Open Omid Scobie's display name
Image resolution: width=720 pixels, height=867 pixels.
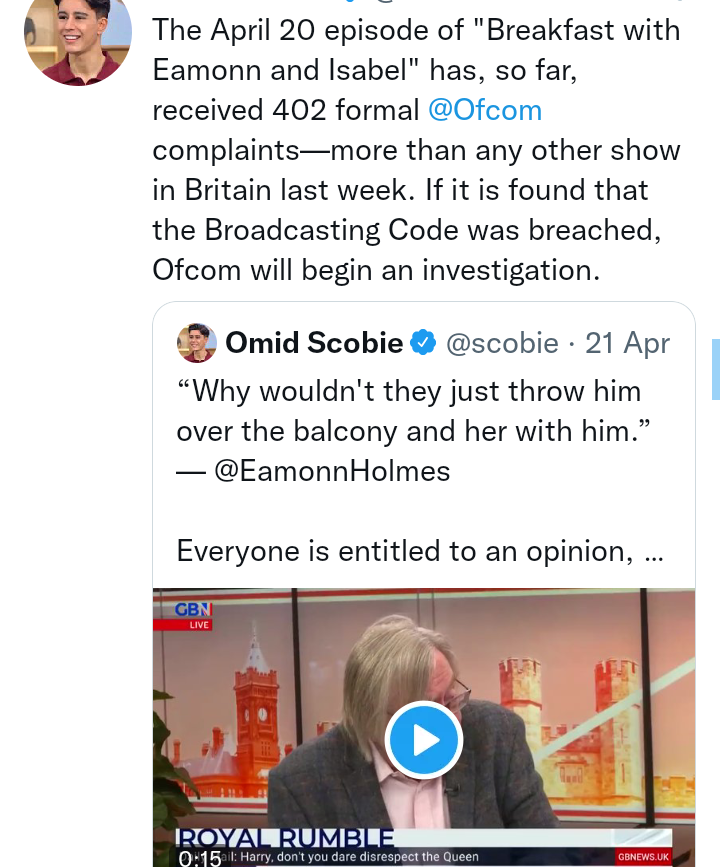tap(314, 343)
